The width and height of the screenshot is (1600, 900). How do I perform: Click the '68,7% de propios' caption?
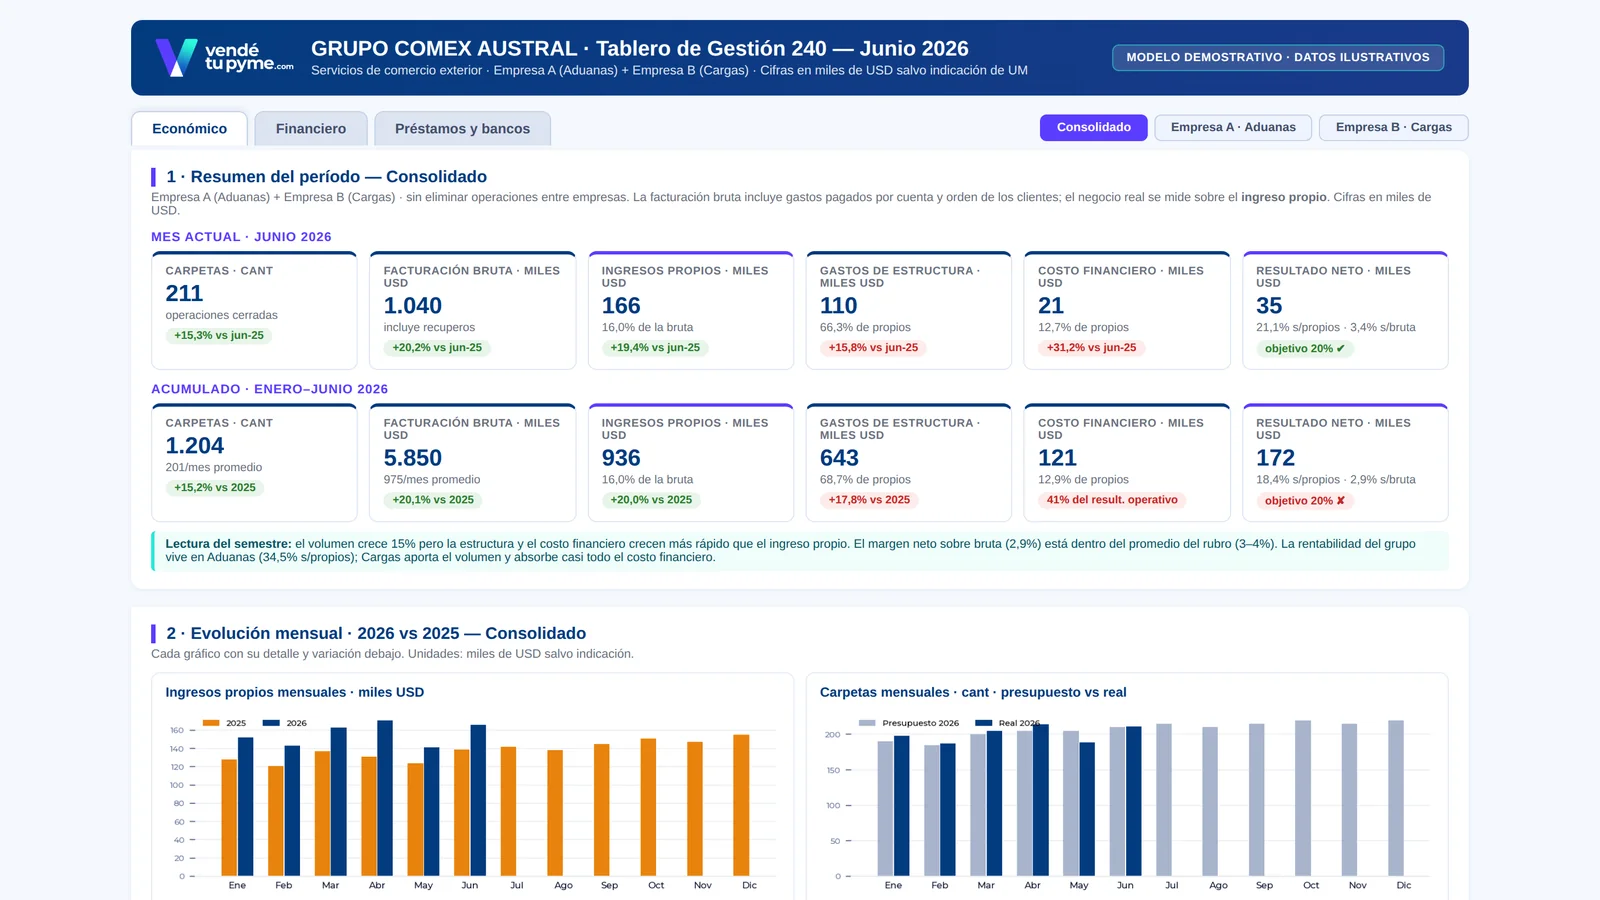coord(865,479)
